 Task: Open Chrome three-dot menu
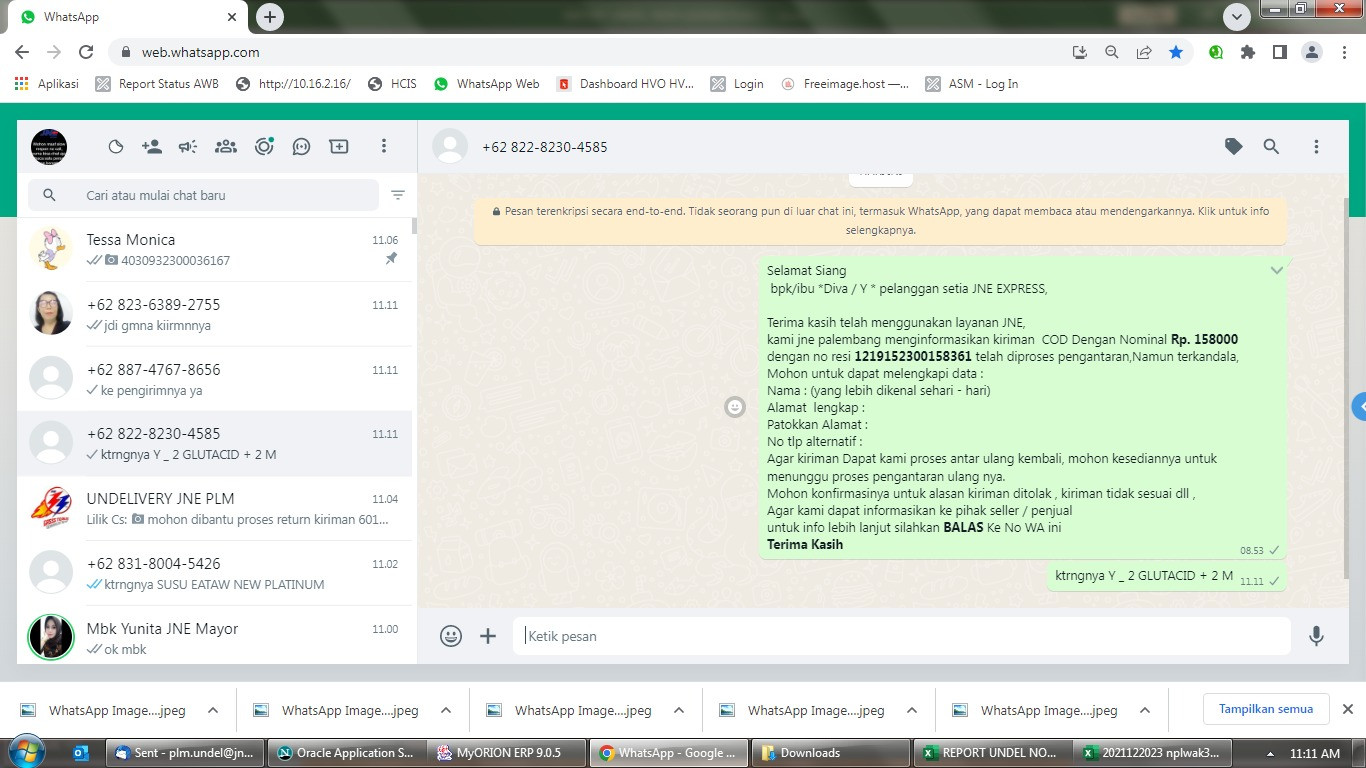(x=1343, y=52)
